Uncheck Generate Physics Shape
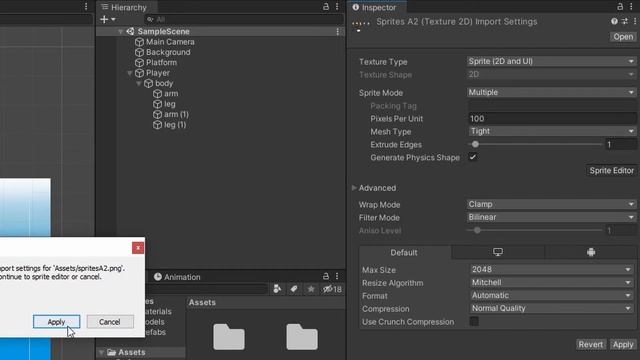Screen dimensions: 640x360 [473, 157]
